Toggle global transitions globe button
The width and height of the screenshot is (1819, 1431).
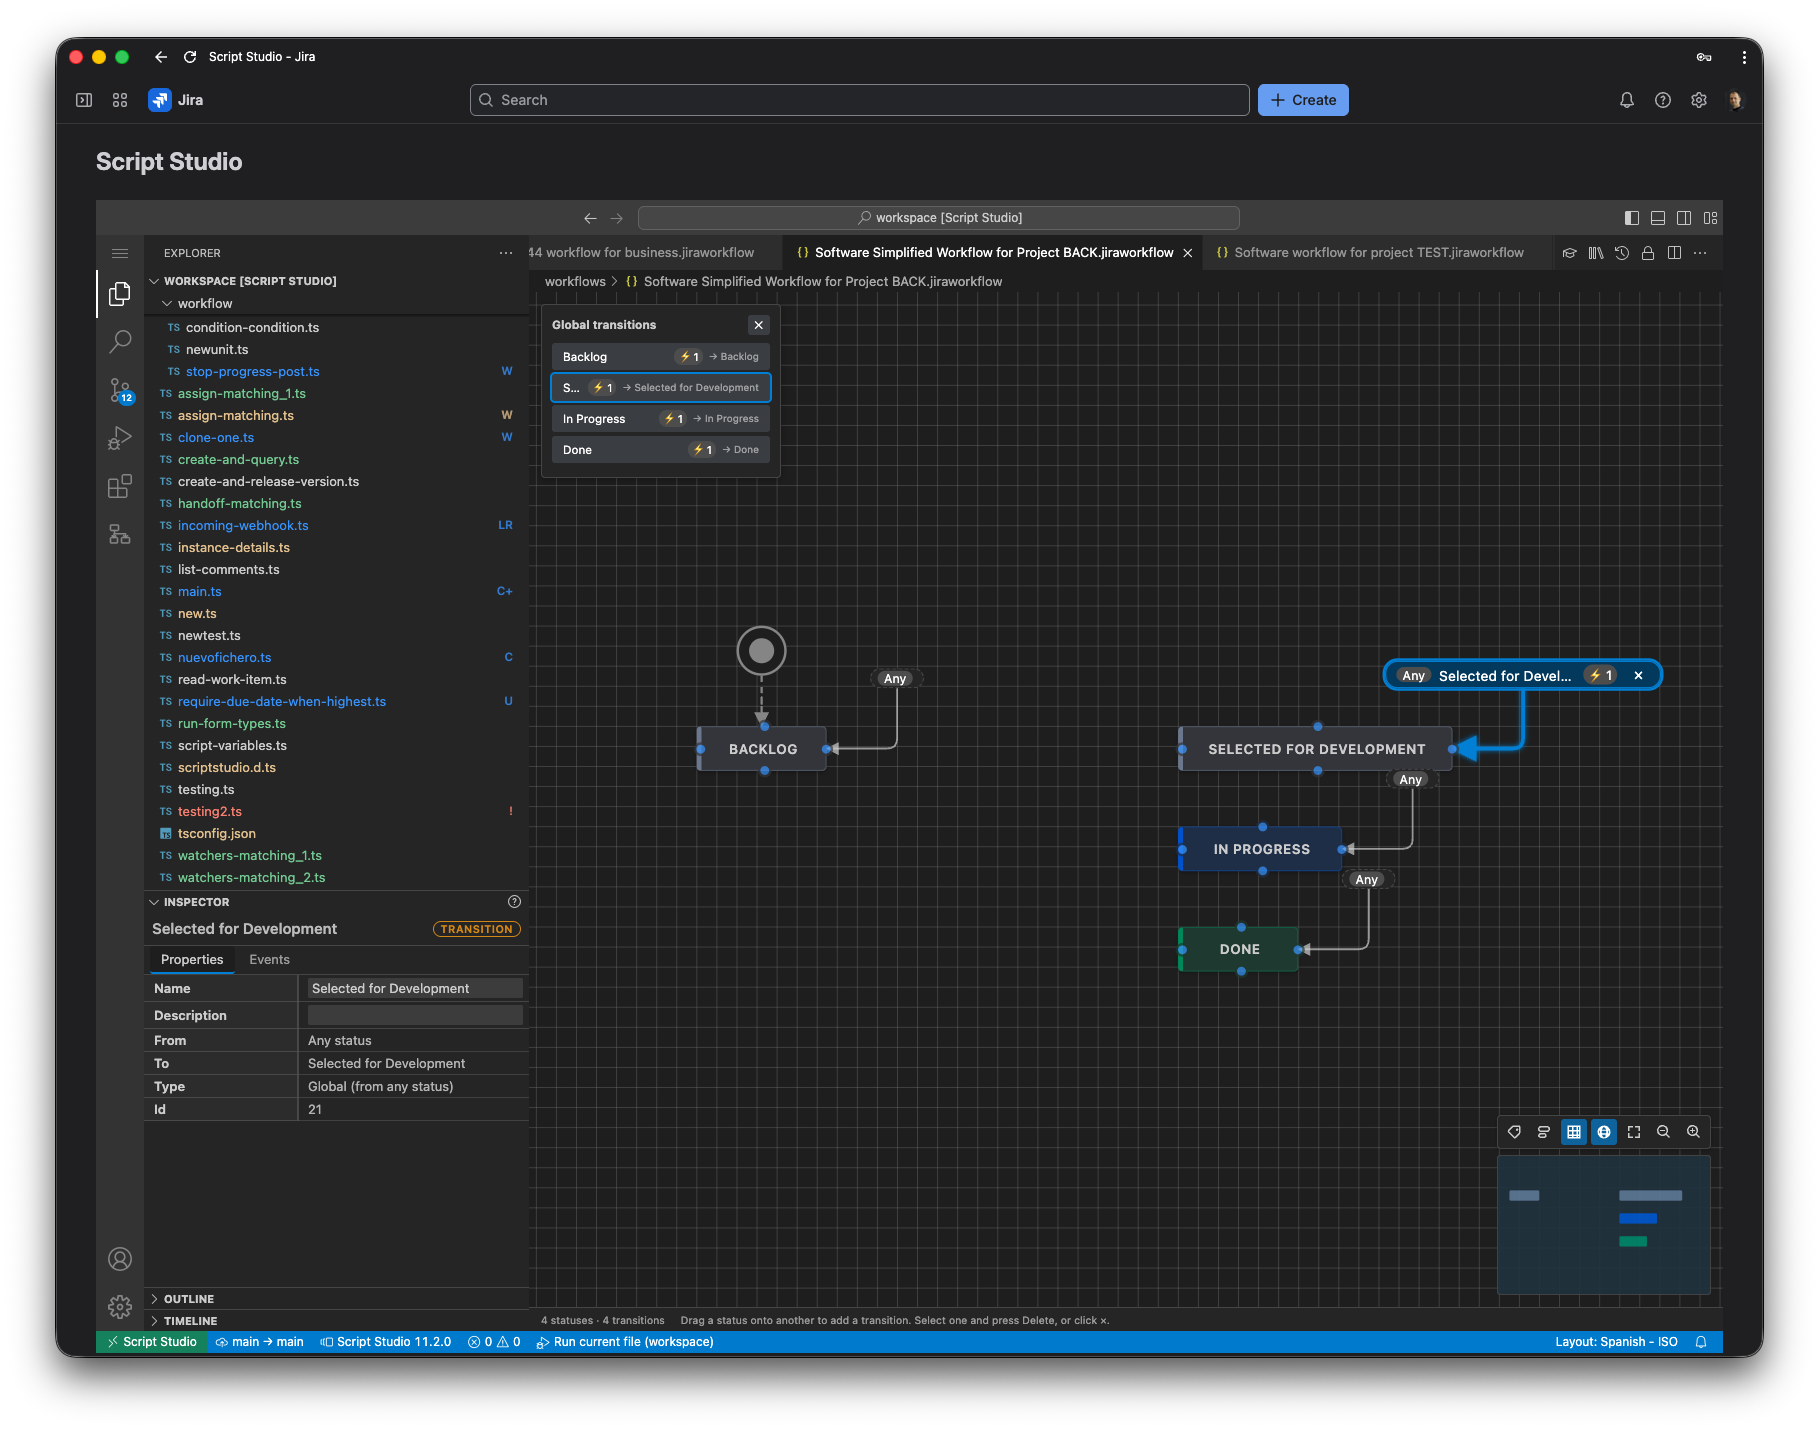1604,1132
